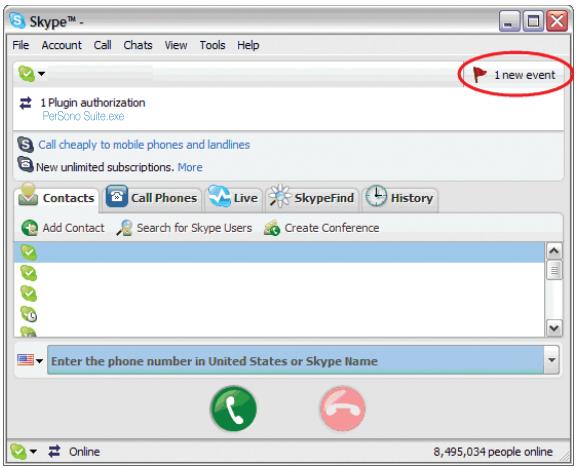Open the Call menu
576x468 pixels.
point(102,45)
